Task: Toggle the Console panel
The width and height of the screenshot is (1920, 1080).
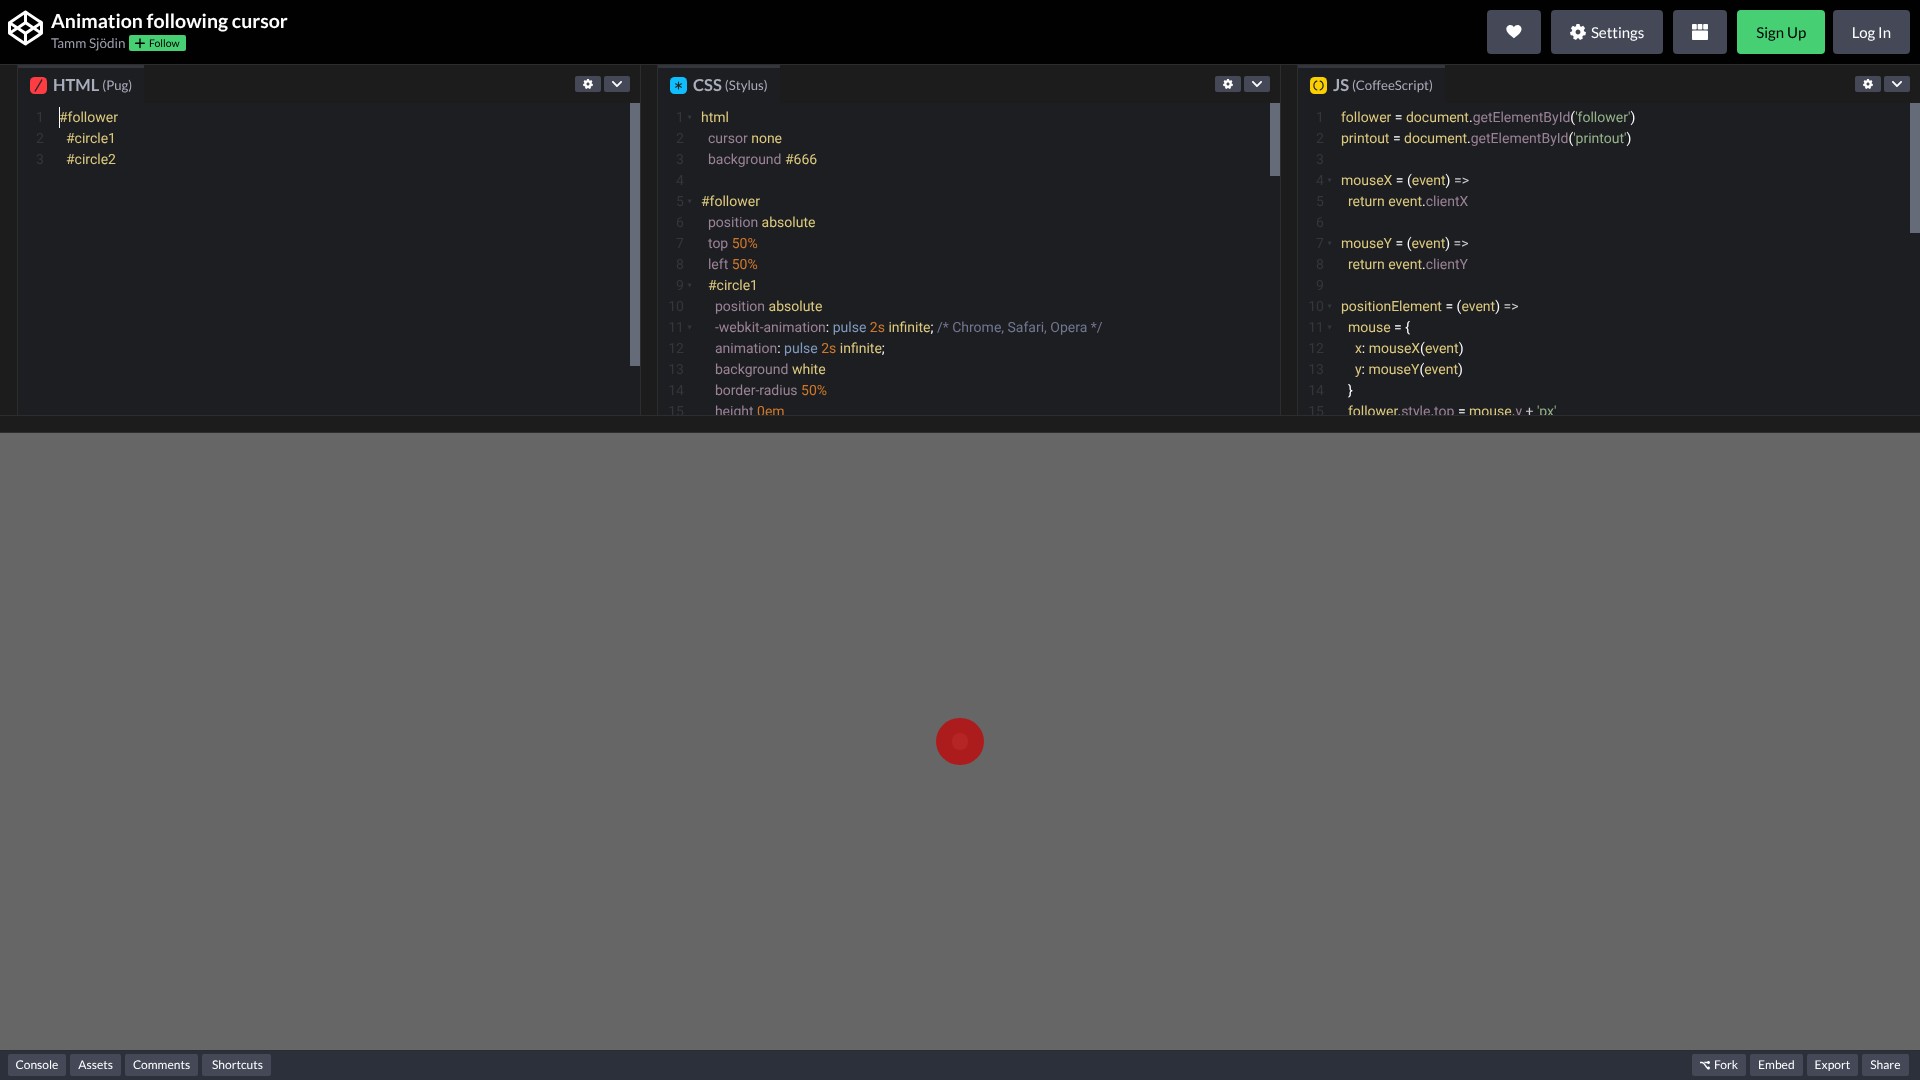Action: point(37,1065)
